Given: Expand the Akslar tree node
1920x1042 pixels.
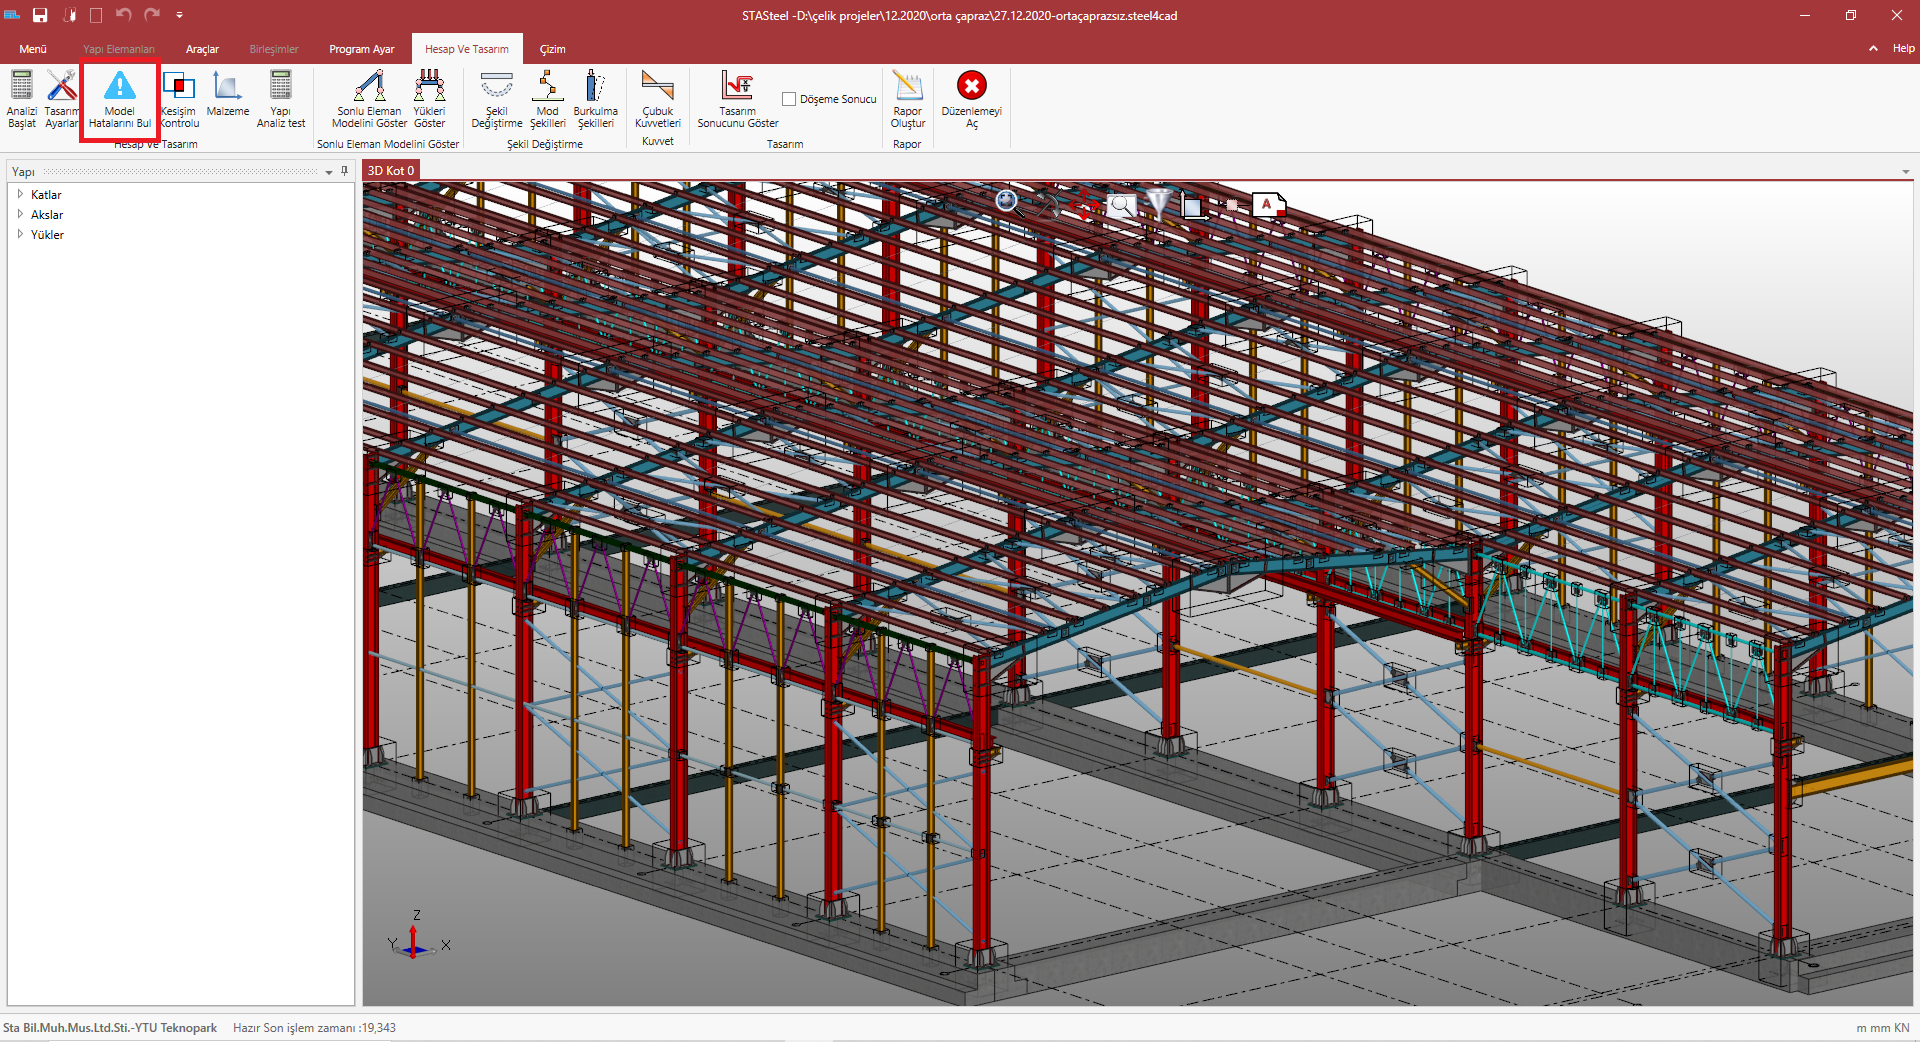Looking at the screenshot, I should click(x=20, y=214).
